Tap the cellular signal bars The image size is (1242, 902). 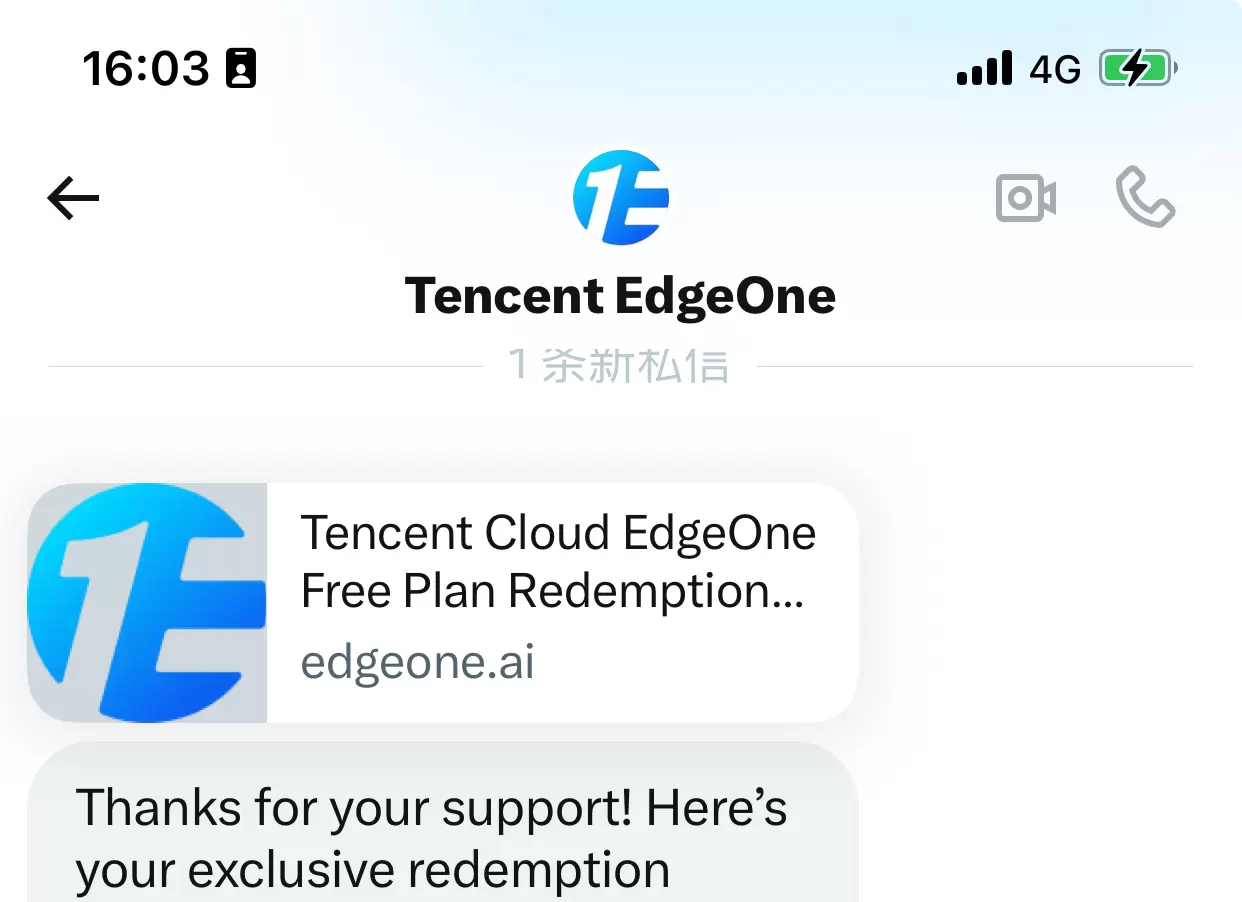984,69
